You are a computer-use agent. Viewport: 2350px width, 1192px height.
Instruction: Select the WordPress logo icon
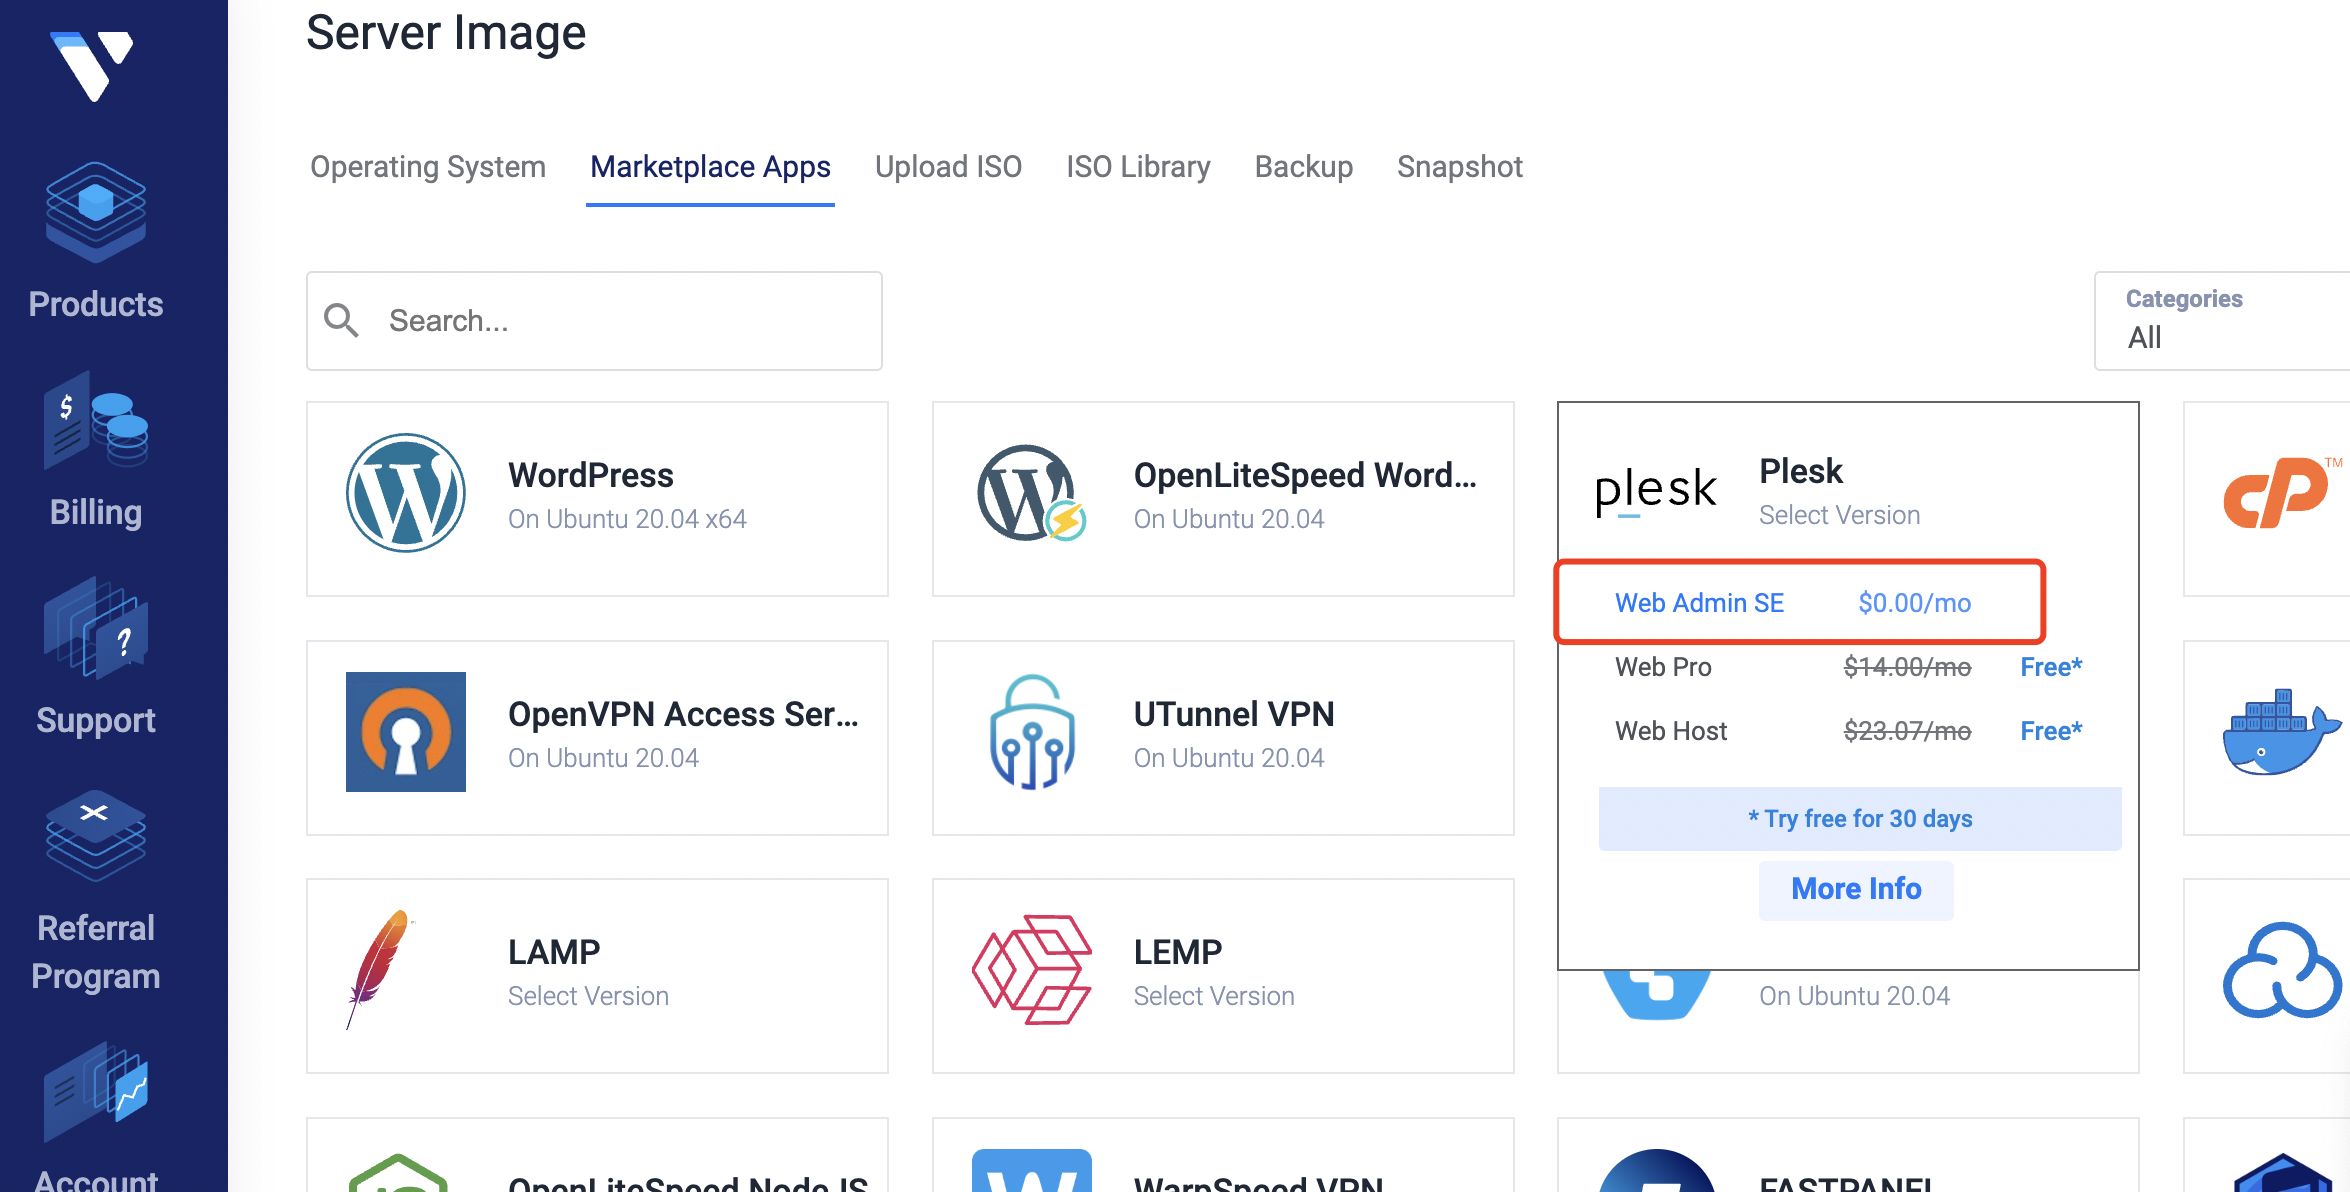click(x=405, y=493)
